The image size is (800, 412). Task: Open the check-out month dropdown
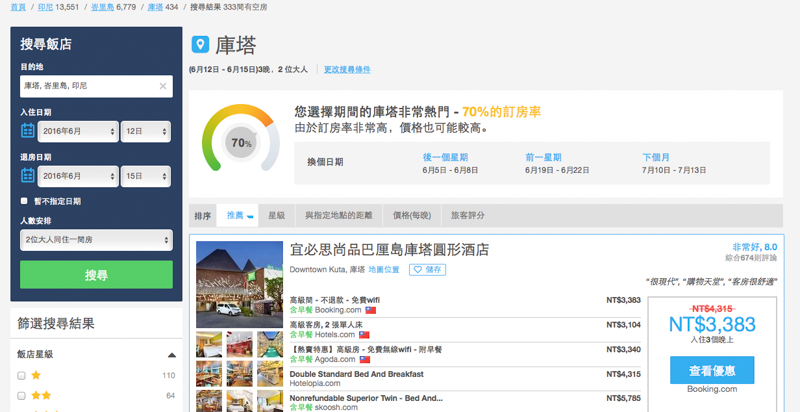78,176
